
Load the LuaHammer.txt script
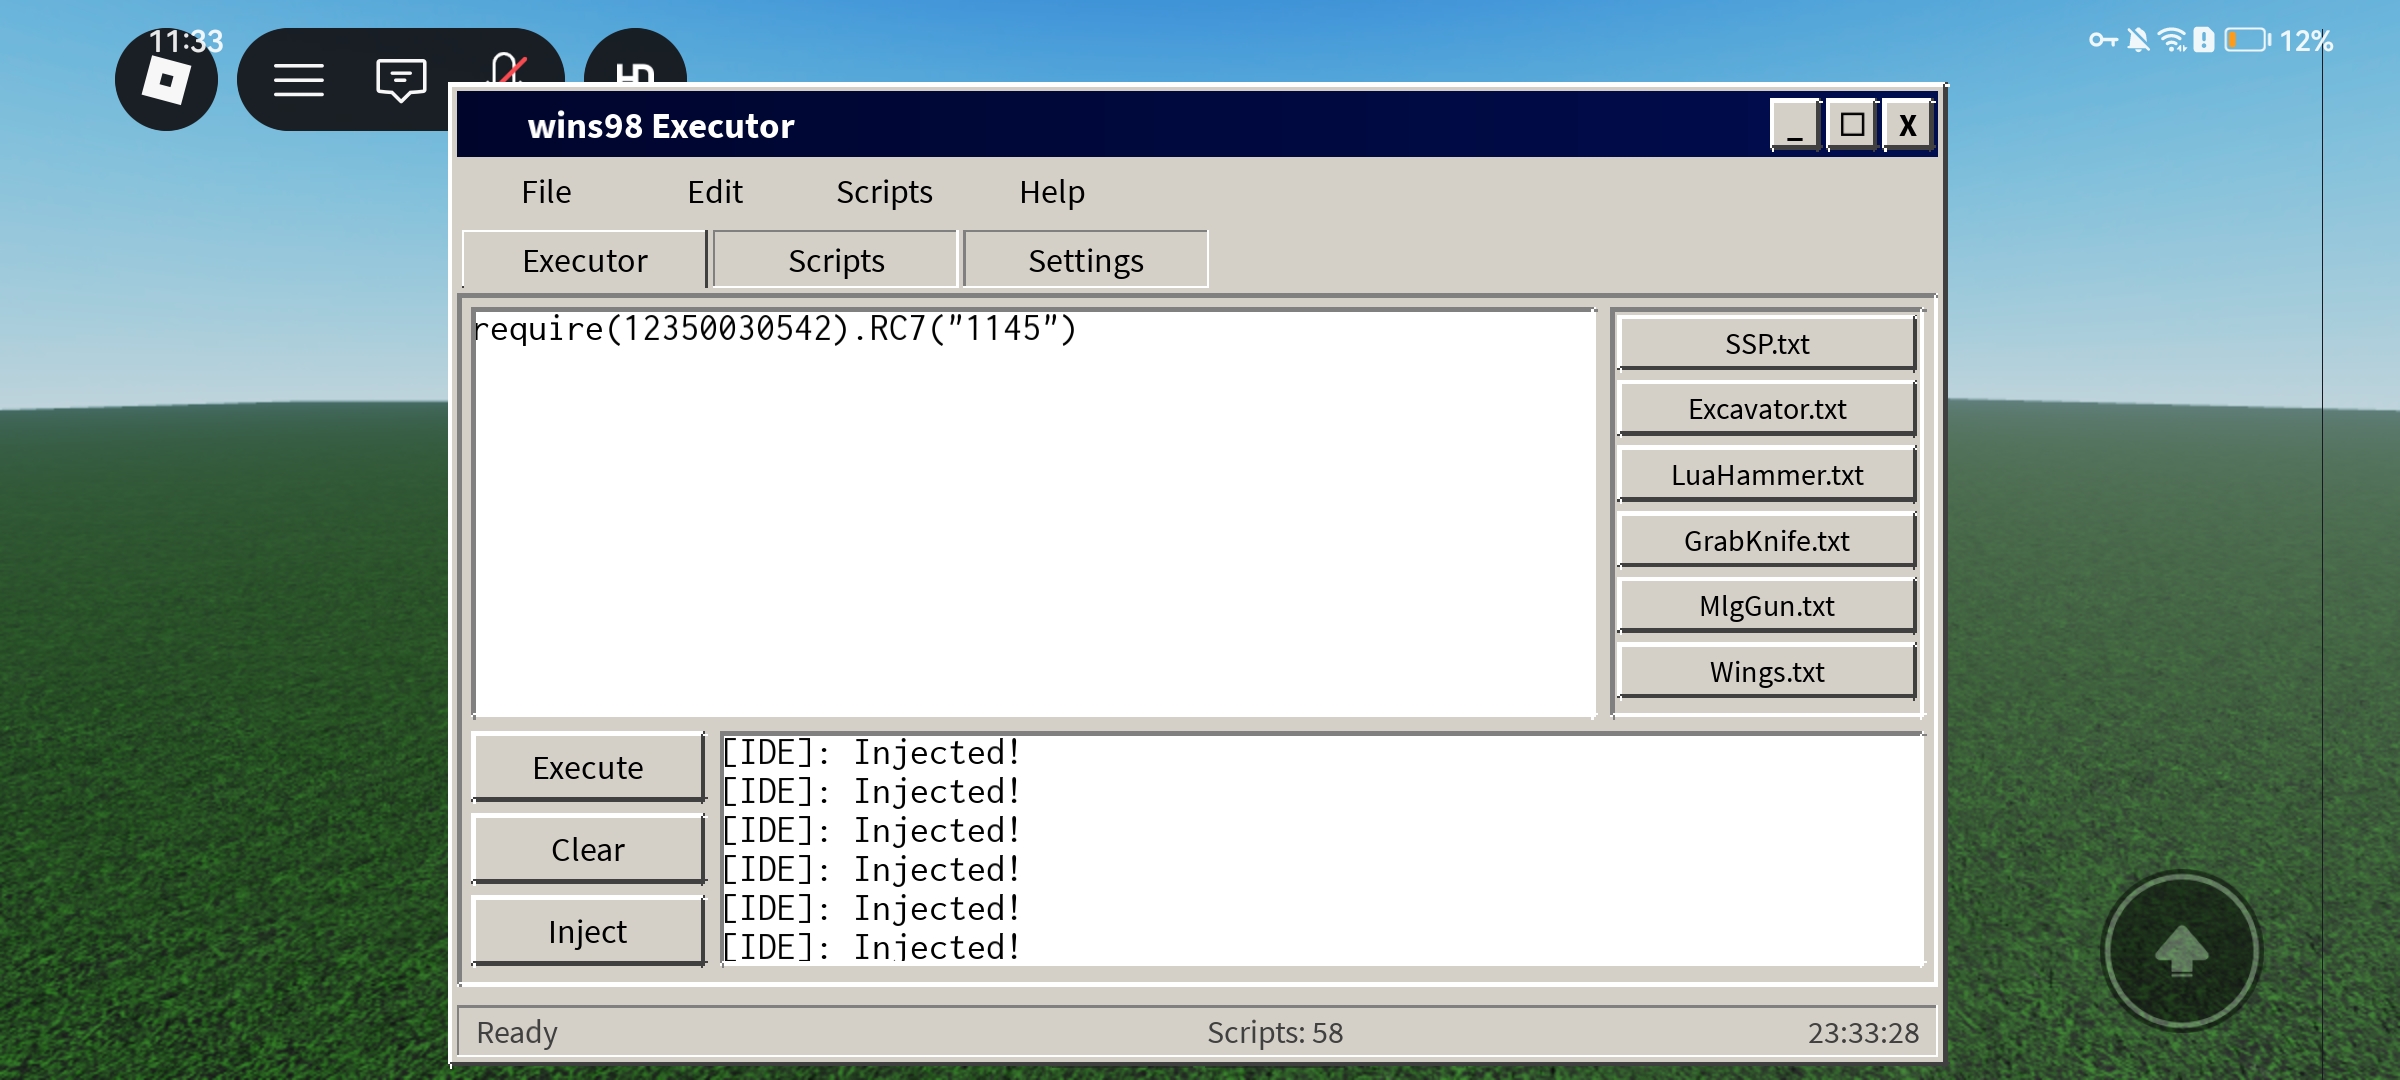pos(1767,475)
